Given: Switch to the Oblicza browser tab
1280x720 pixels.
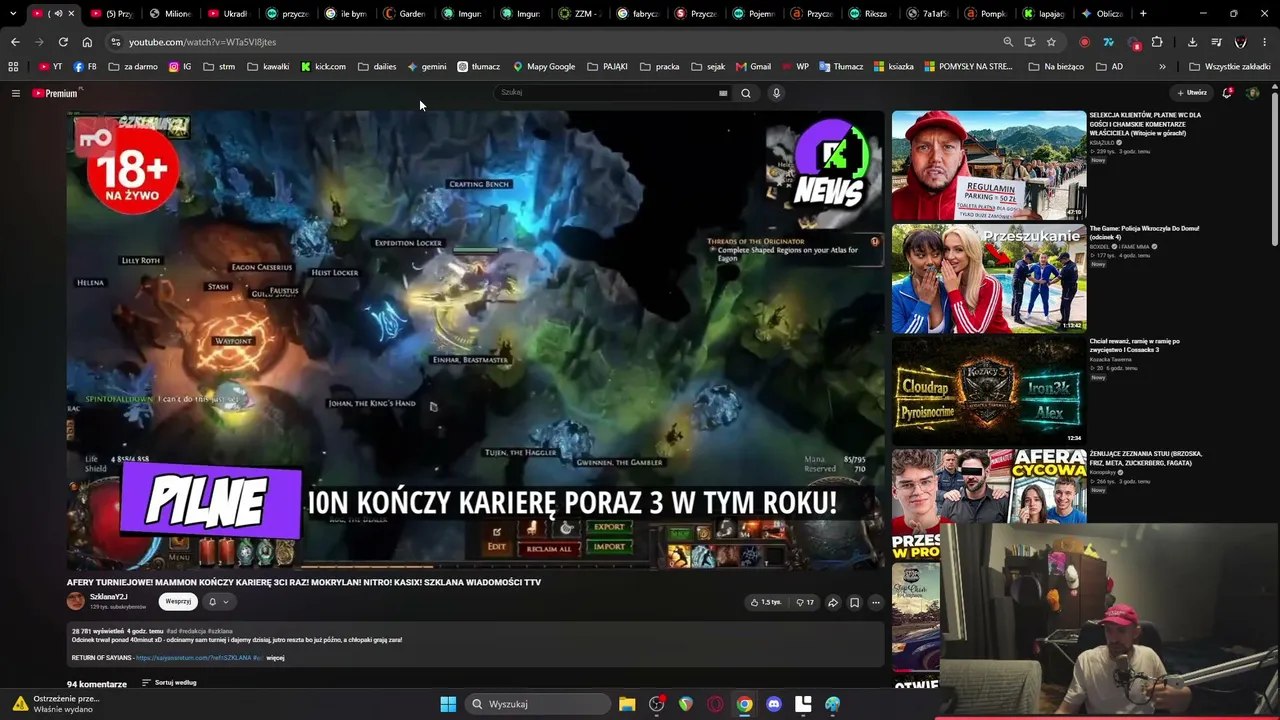Looking at the screenshot, I should pyautogui.click(x=1103, y=14).
